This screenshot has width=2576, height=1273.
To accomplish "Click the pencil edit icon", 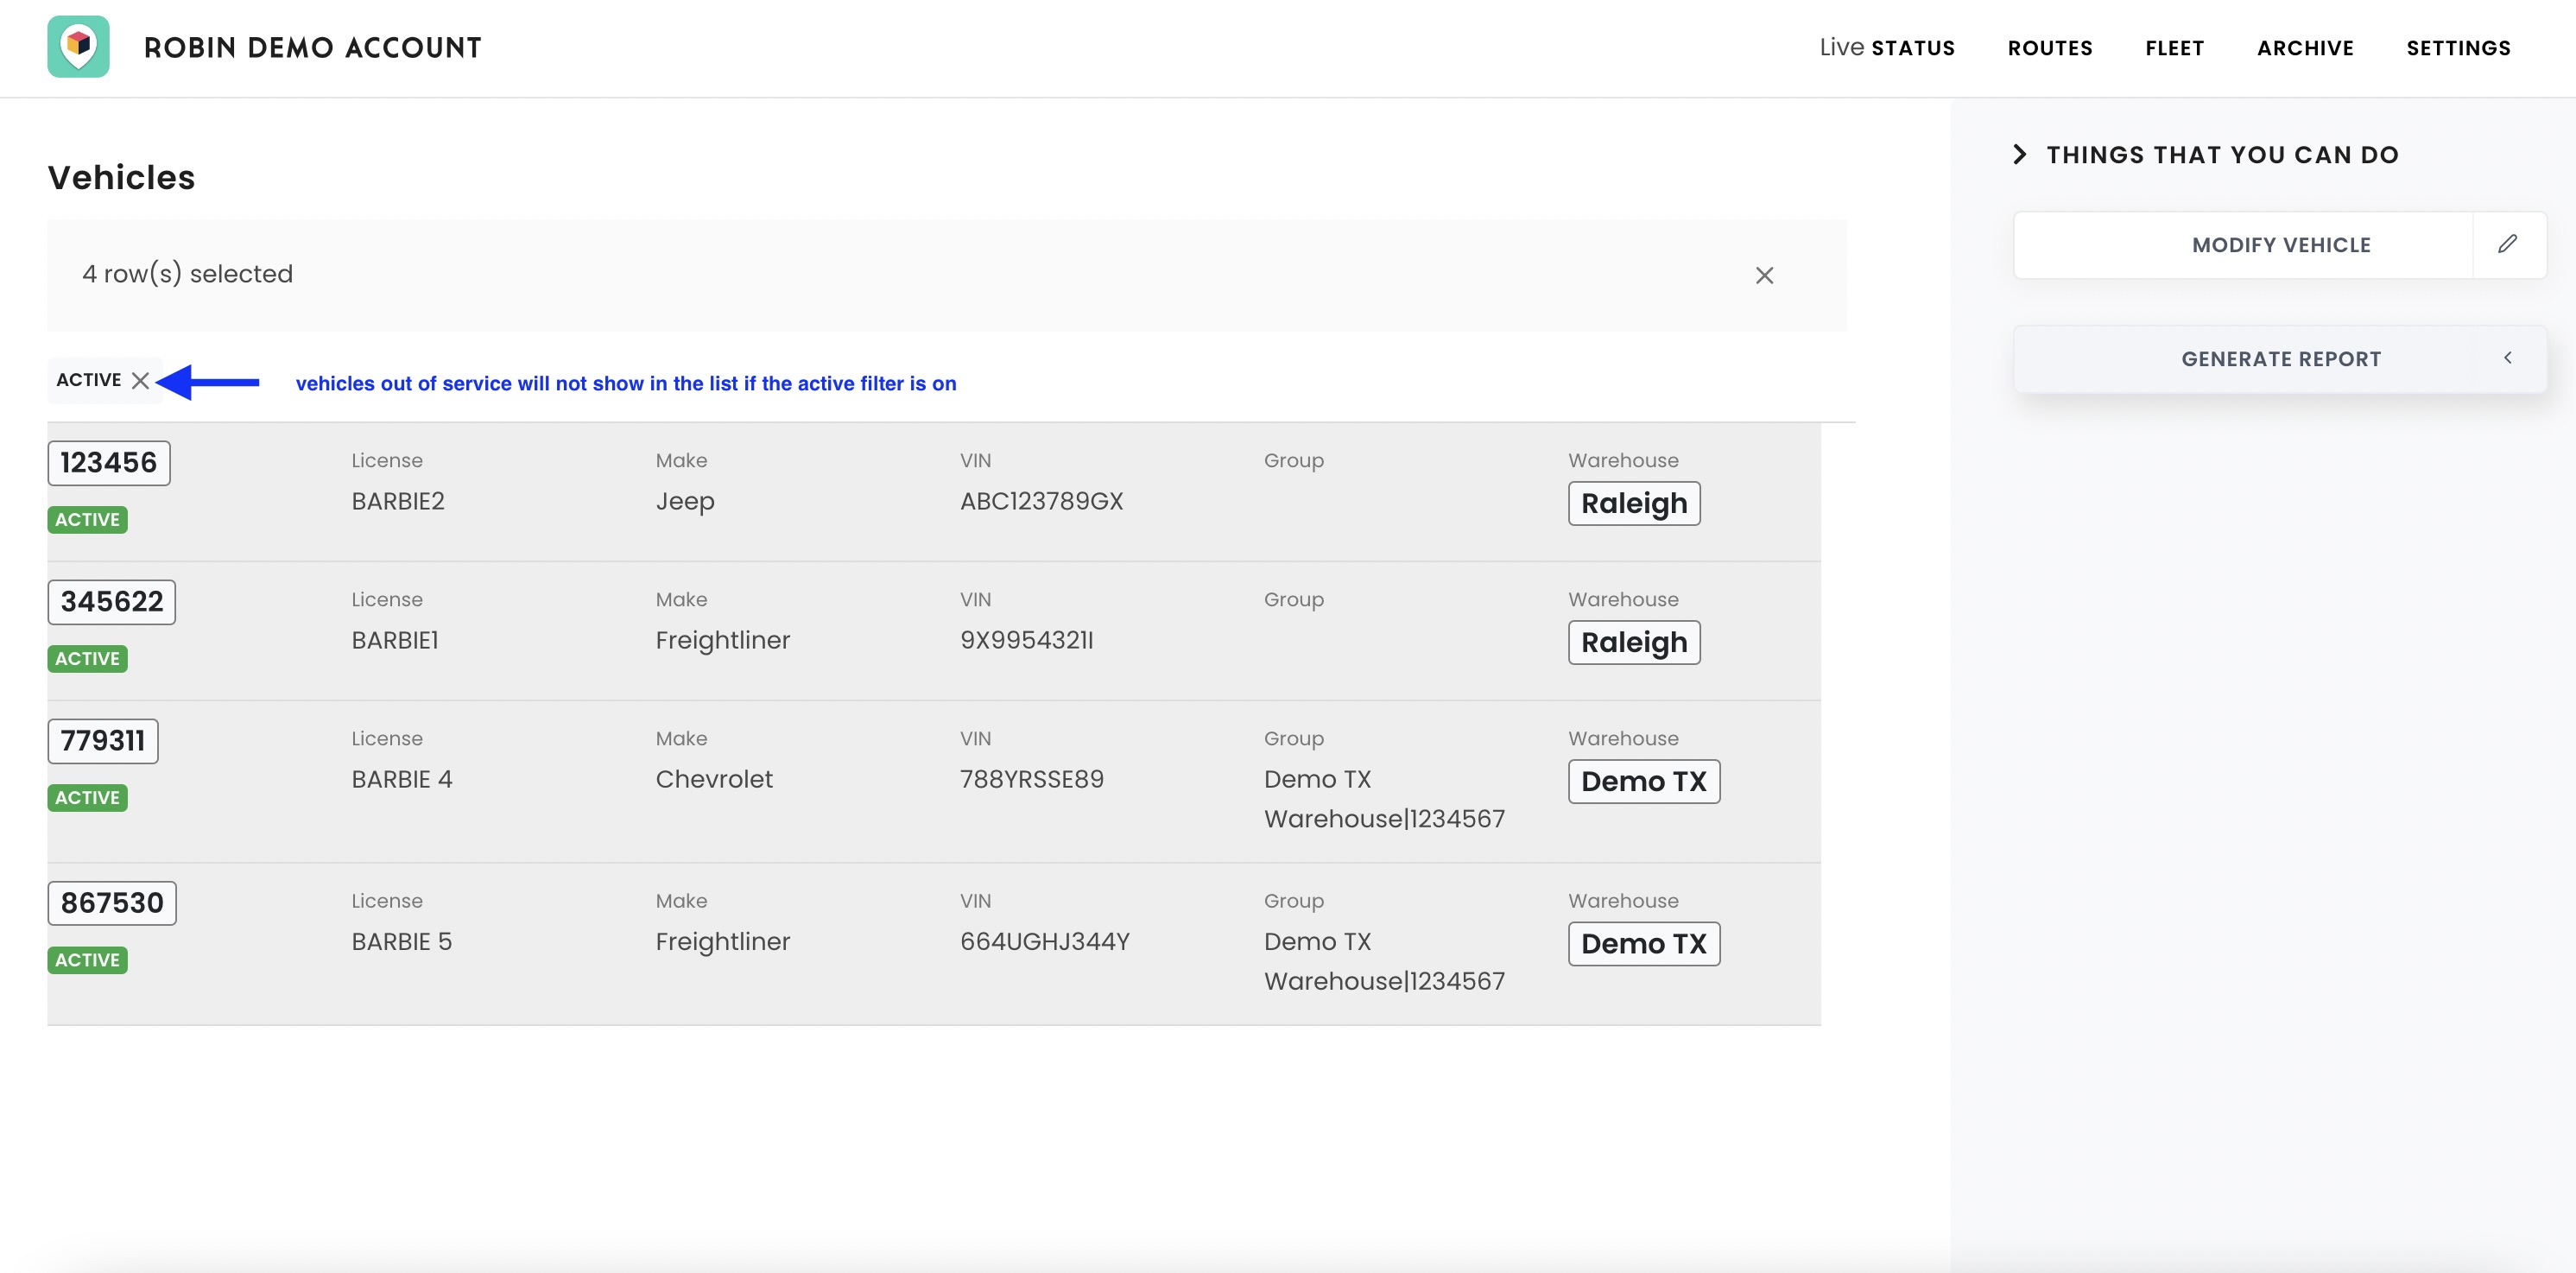I will [x=2507, y=244].
